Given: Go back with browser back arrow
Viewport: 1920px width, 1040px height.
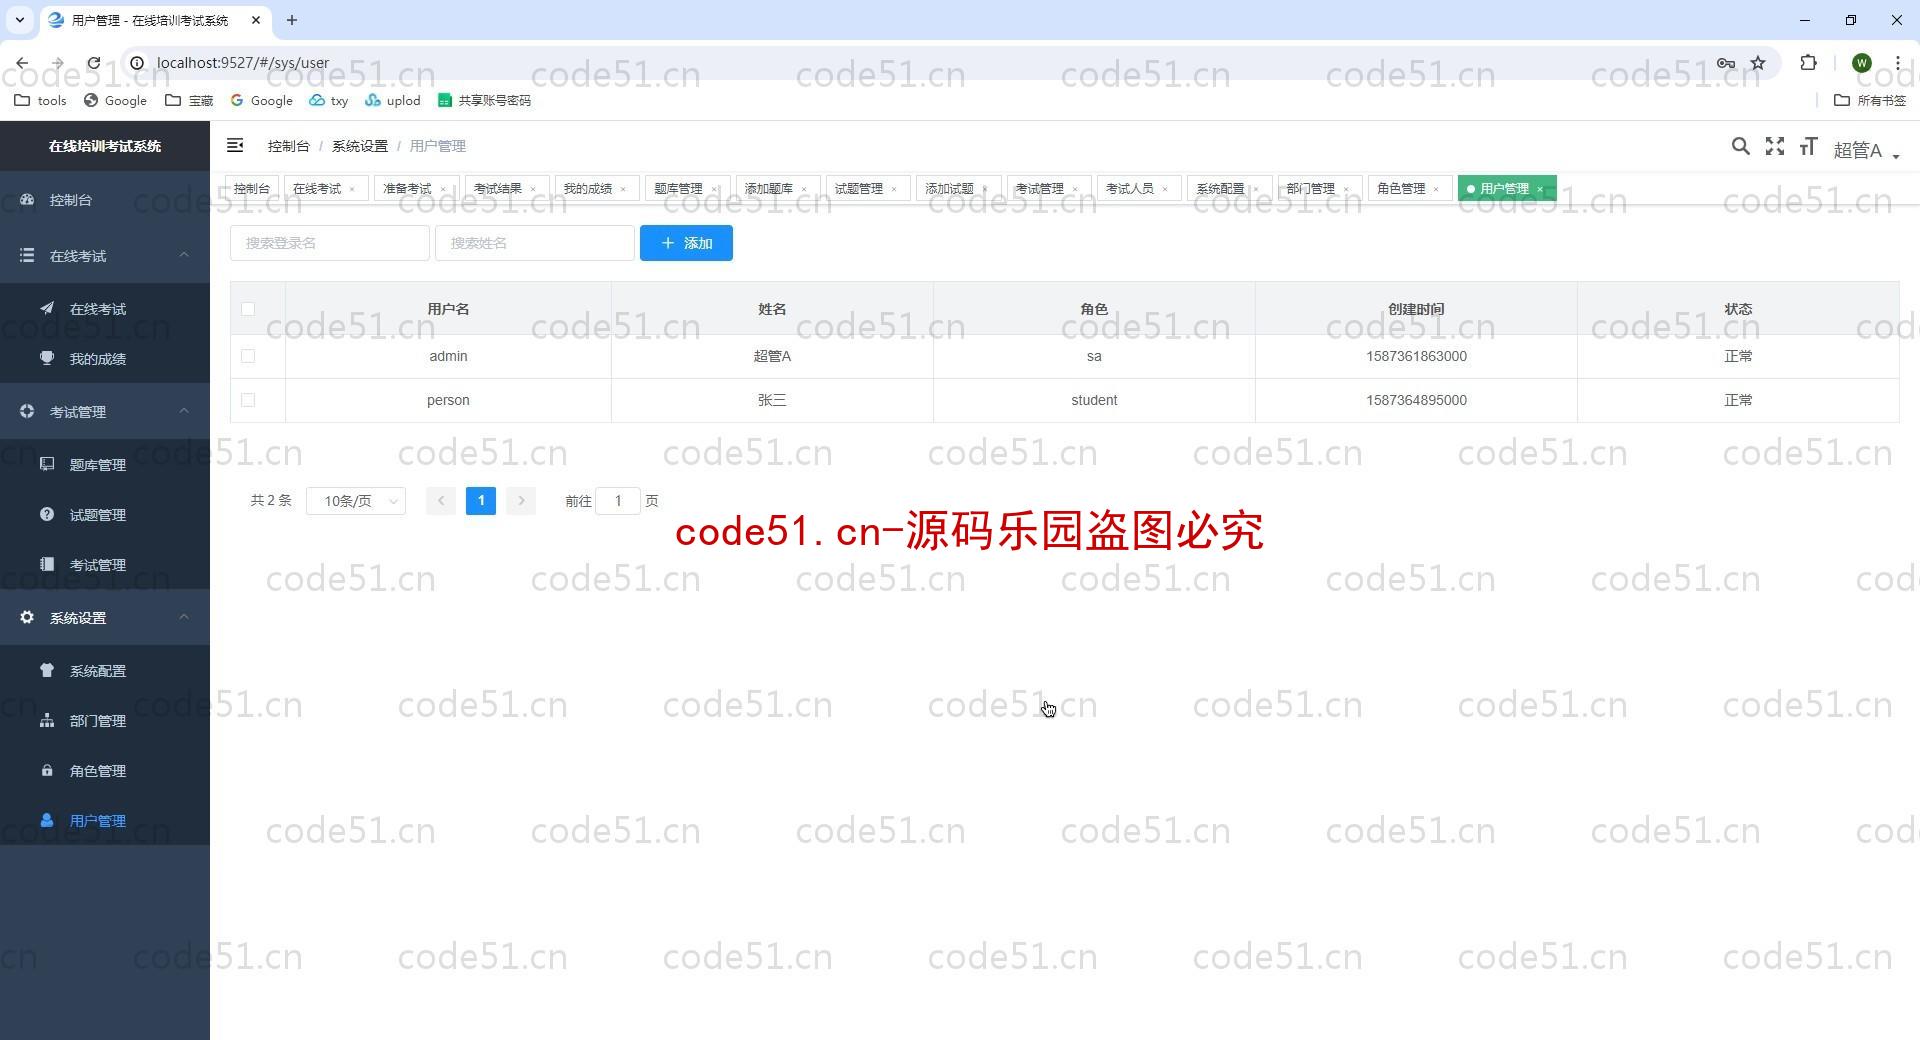Looking at the screenshot, I should [x=22, y=63].
